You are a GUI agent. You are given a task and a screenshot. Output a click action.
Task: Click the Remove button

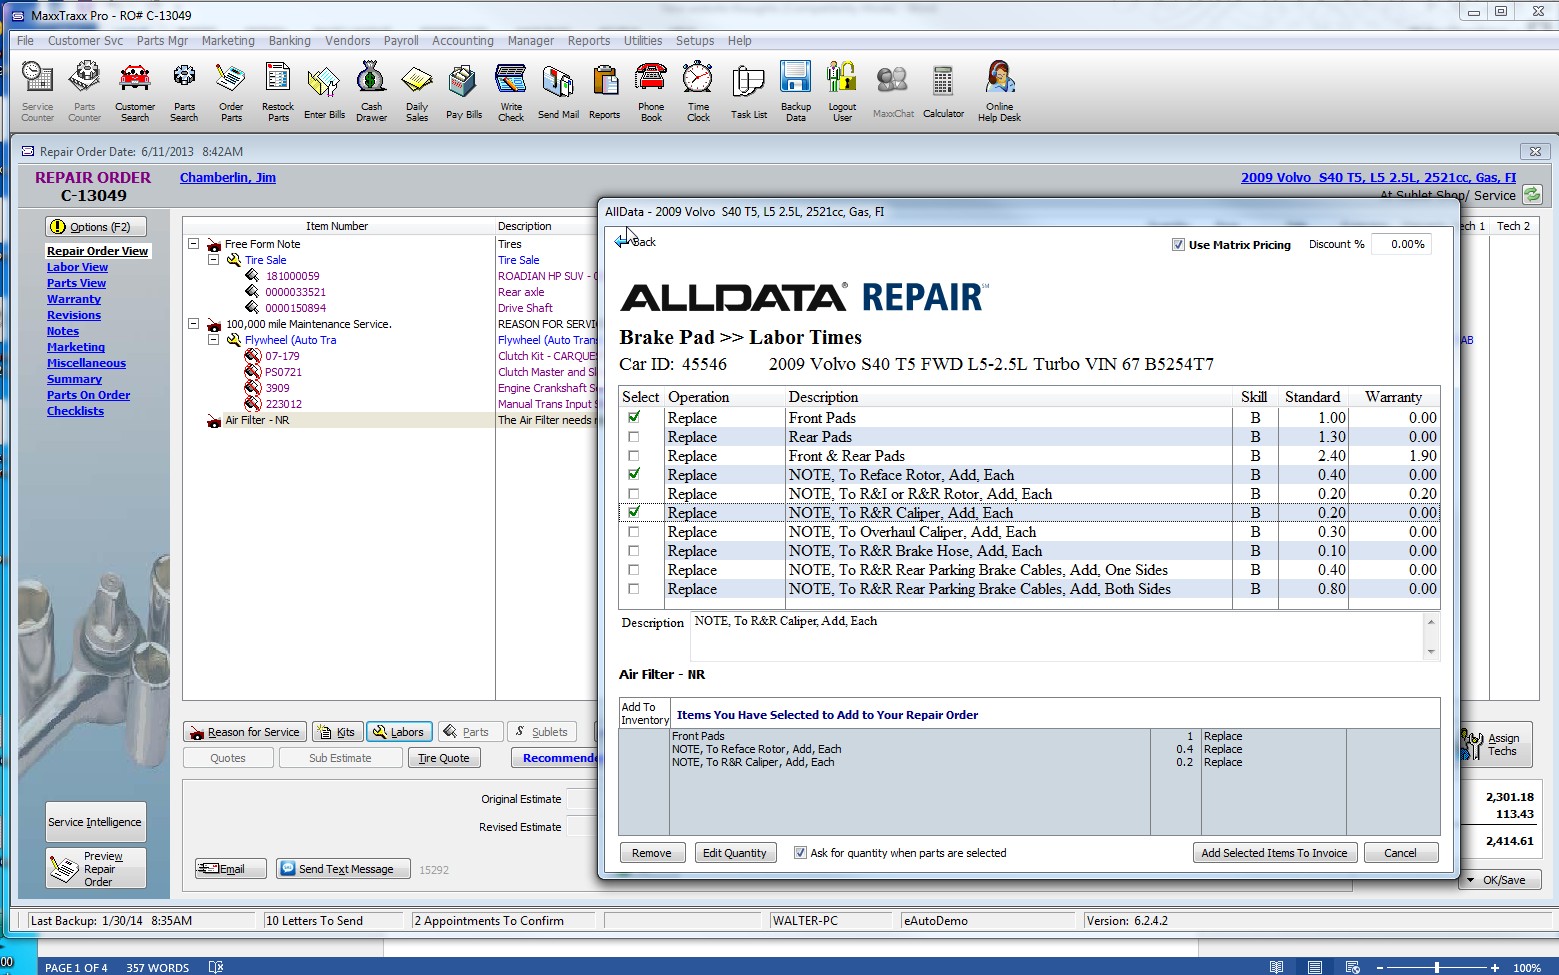[652, 853]
